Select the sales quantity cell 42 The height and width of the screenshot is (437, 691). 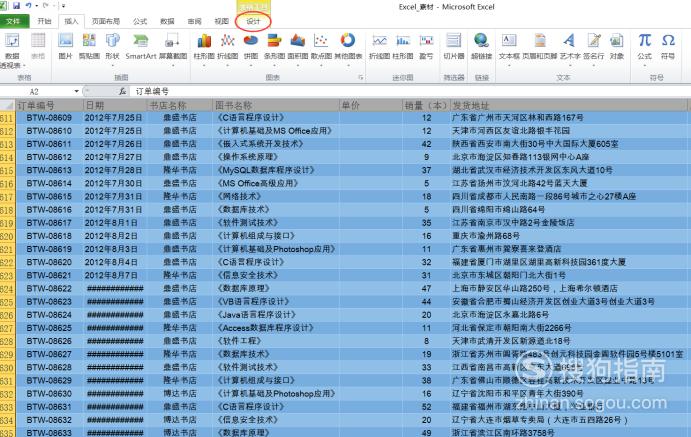[x=426, y=144]
